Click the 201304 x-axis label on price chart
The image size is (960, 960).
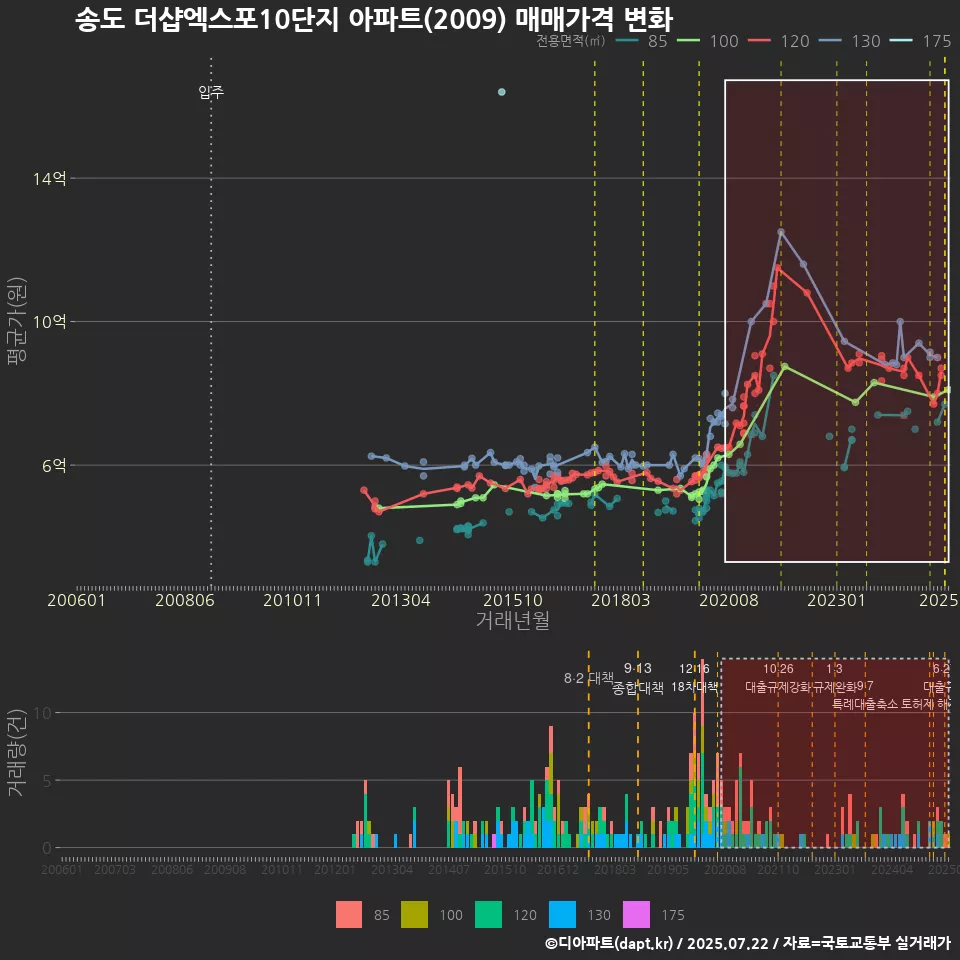pyautogui.click(x=400, y=600)
